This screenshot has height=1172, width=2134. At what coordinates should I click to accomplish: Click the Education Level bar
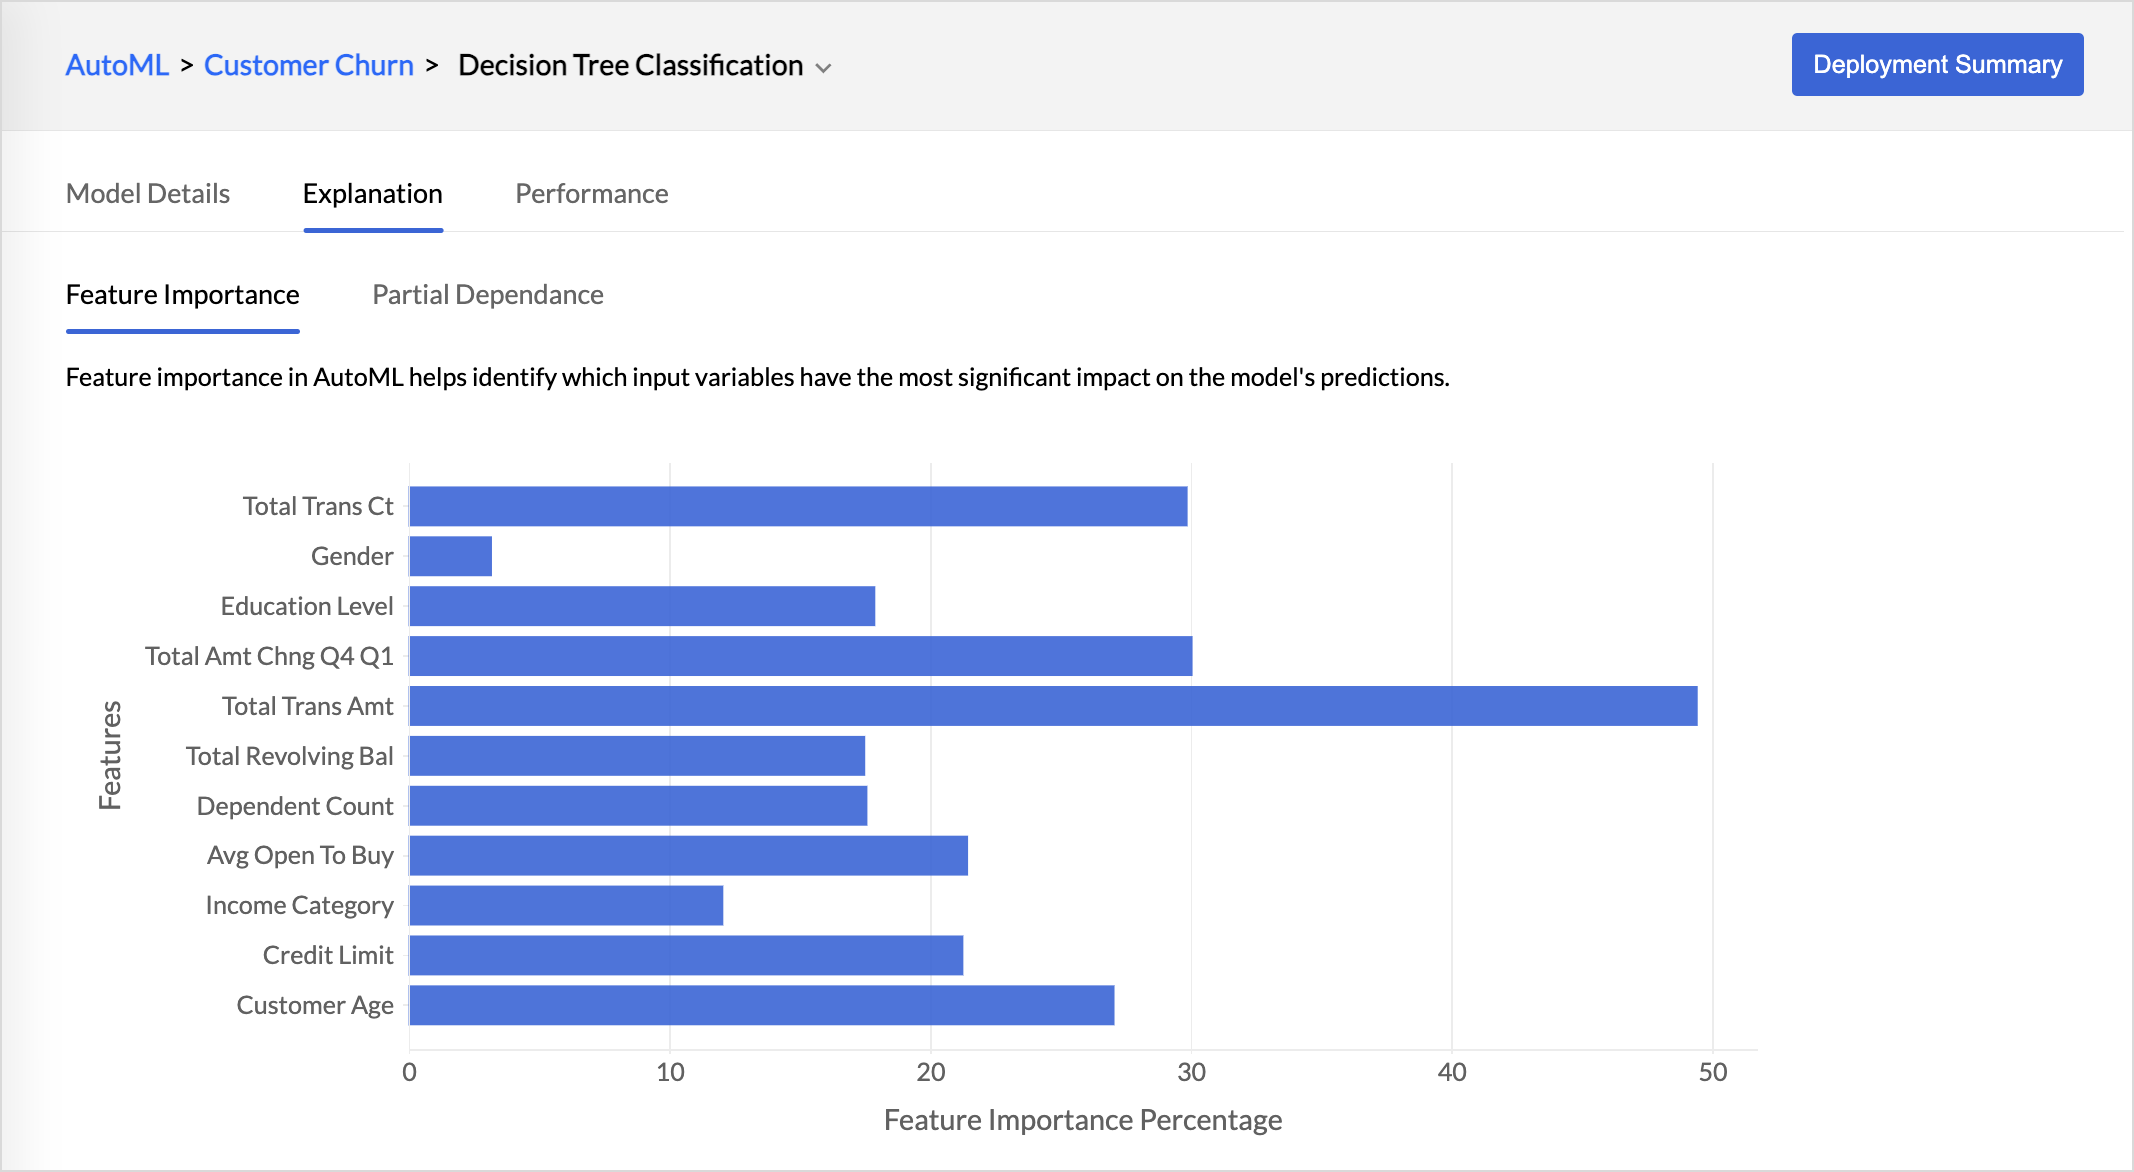642,606
